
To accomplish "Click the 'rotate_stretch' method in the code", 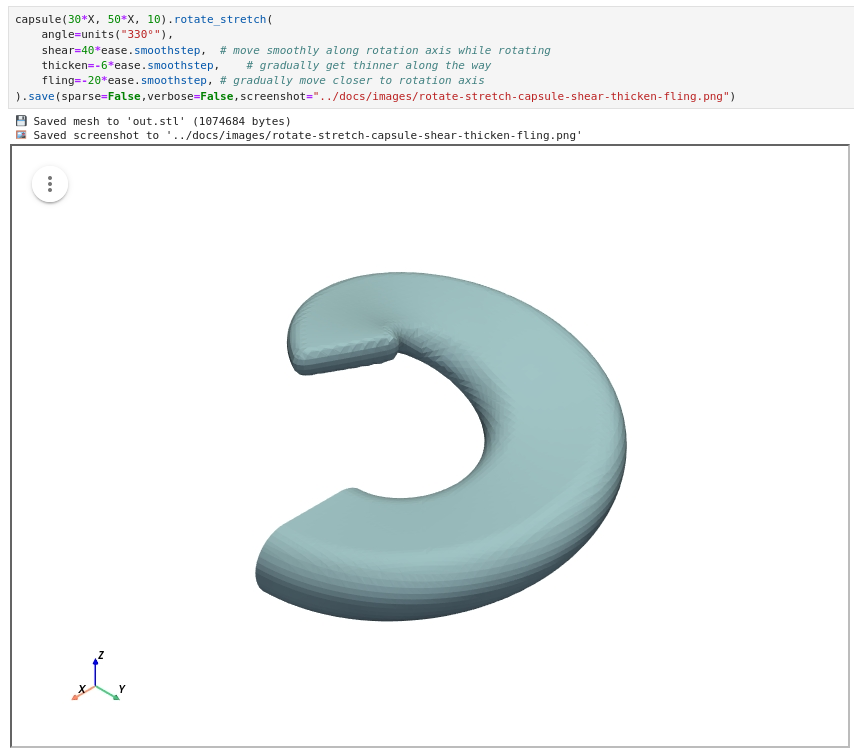I will click(220, 20).
